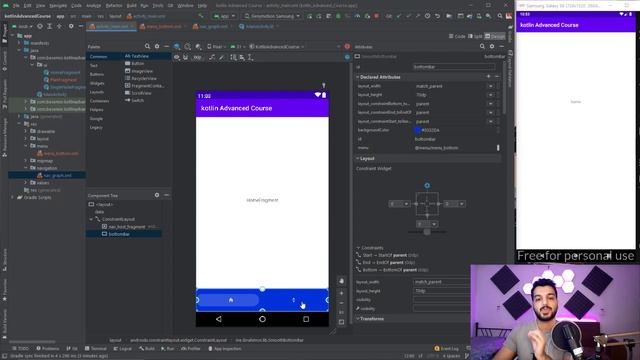640x360 pixels.
Task: Add attribute with plus icon
Action: pos(488,76)
